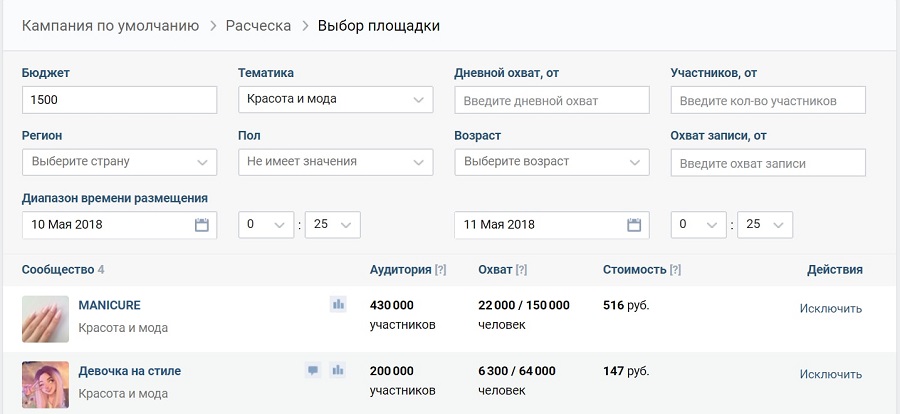Open the Регион country dropdown
The height and width of the screenshot is (414, 900).
119,161
